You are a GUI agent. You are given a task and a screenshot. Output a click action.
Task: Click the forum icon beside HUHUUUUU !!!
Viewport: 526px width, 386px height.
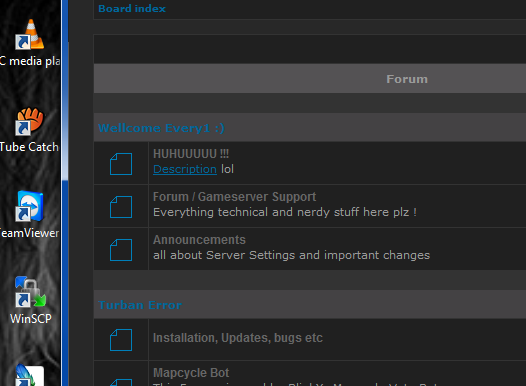pos(121,164)
